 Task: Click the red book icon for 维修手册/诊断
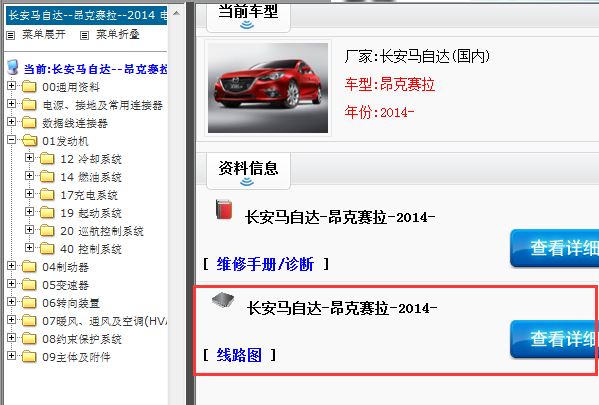pos(224,209)
